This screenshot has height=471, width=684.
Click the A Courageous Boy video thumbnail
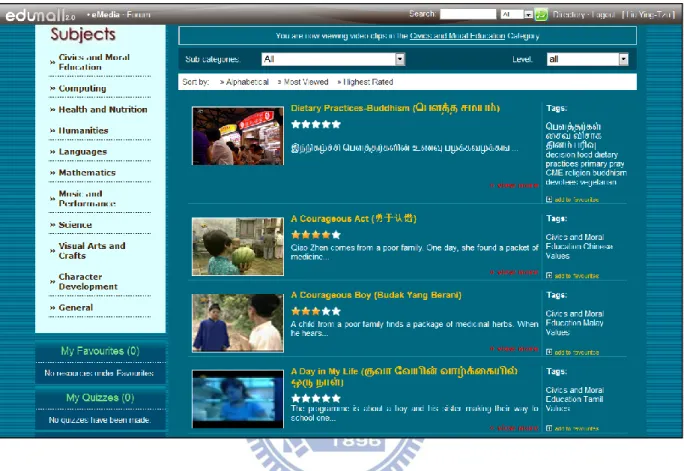tap(238, 323)
